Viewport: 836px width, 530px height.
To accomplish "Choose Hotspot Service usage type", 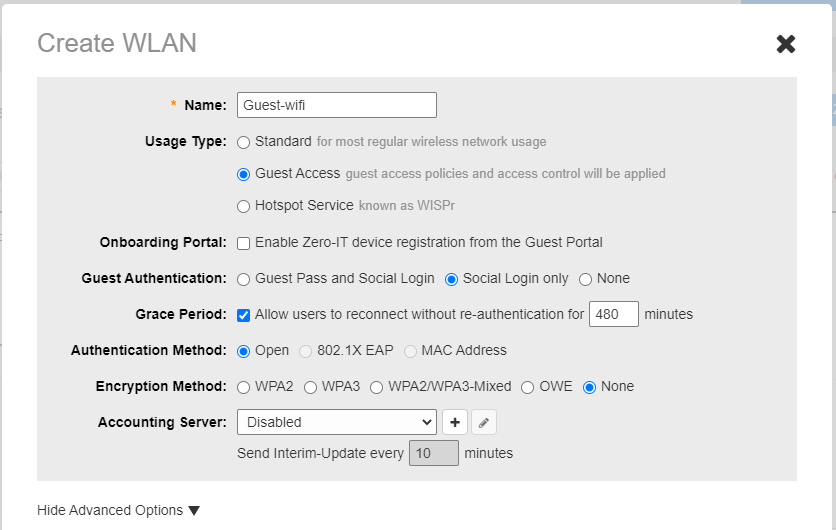I will [244, 206].
